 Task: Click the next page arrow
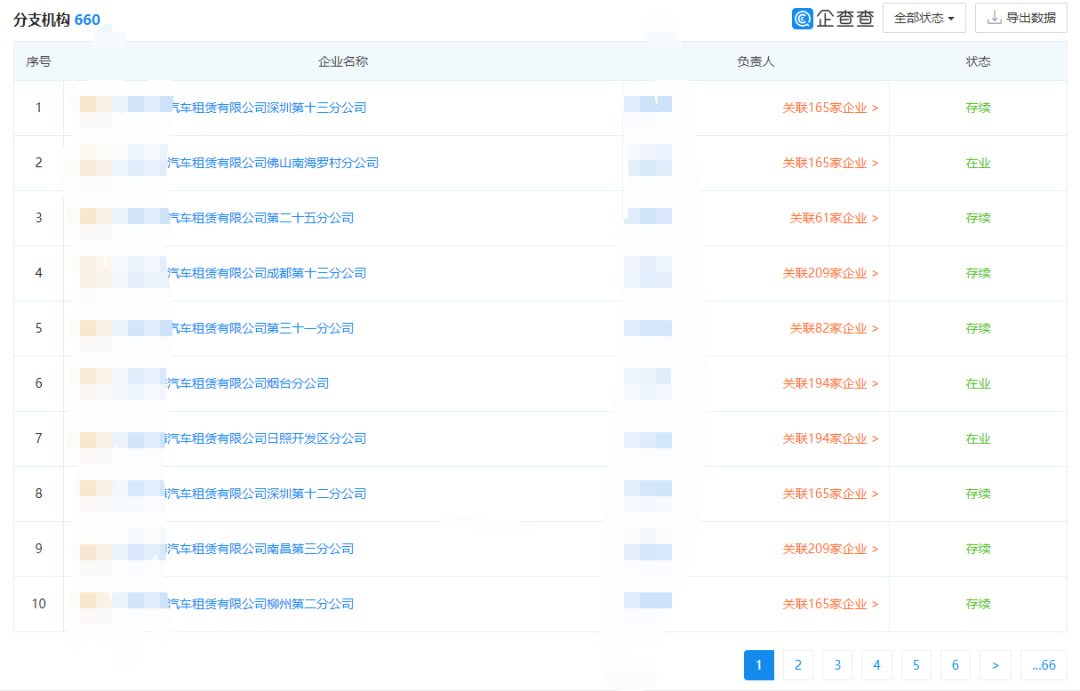click(x=995, y=665)
